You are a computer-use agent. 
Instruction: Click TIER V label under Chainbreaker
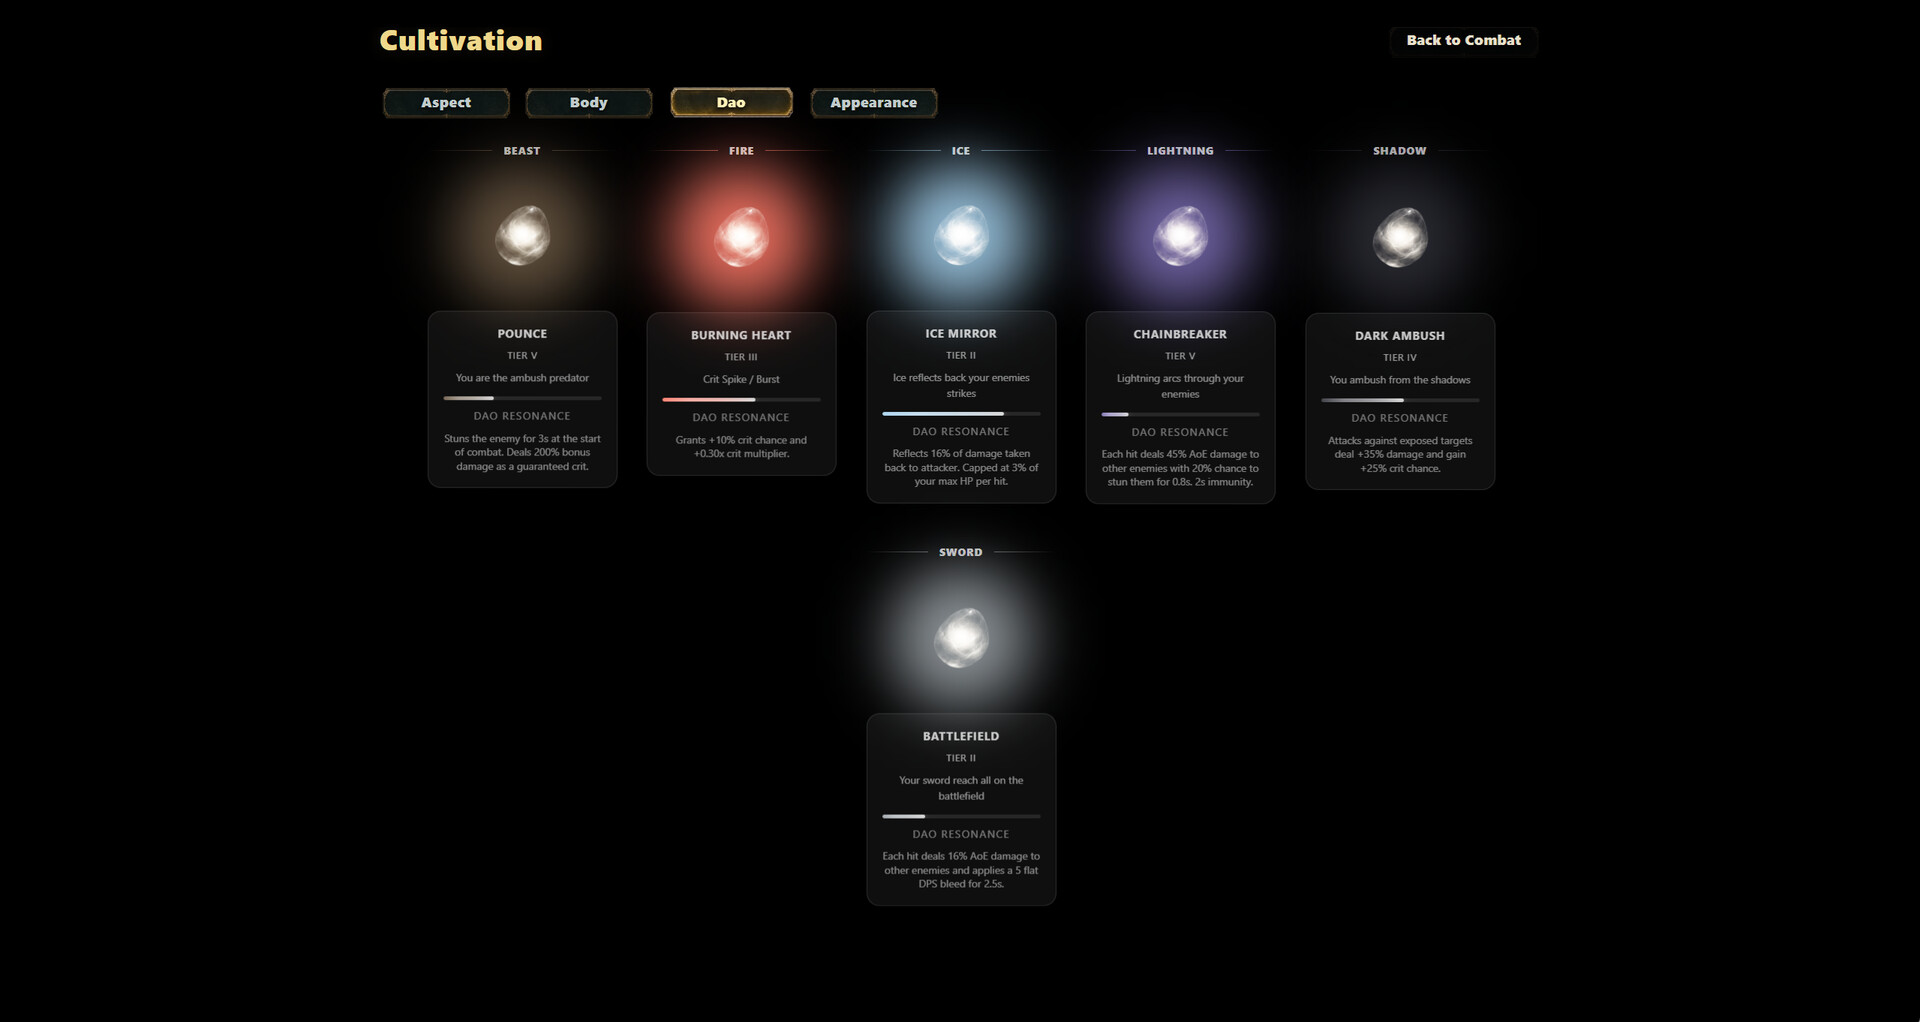pos(1180,356)
